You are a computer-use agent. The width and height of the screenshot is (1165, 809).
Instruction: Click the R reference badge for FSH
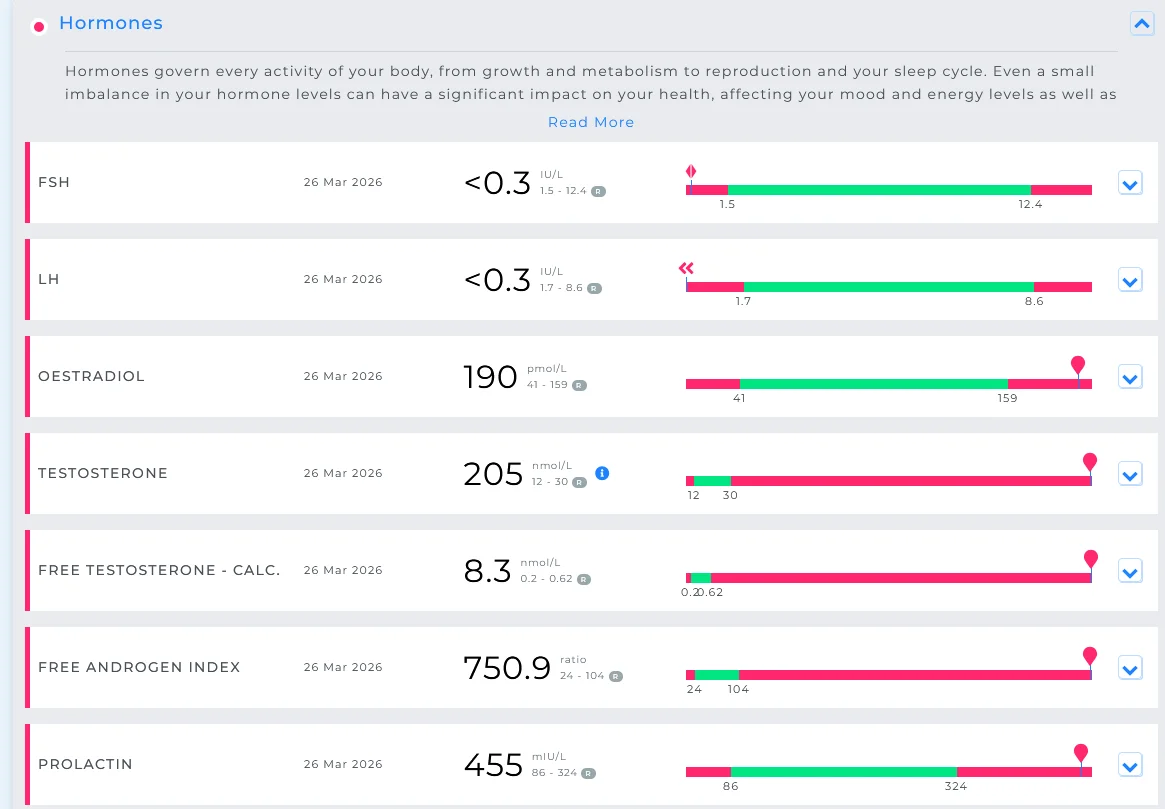coord(598,192)
